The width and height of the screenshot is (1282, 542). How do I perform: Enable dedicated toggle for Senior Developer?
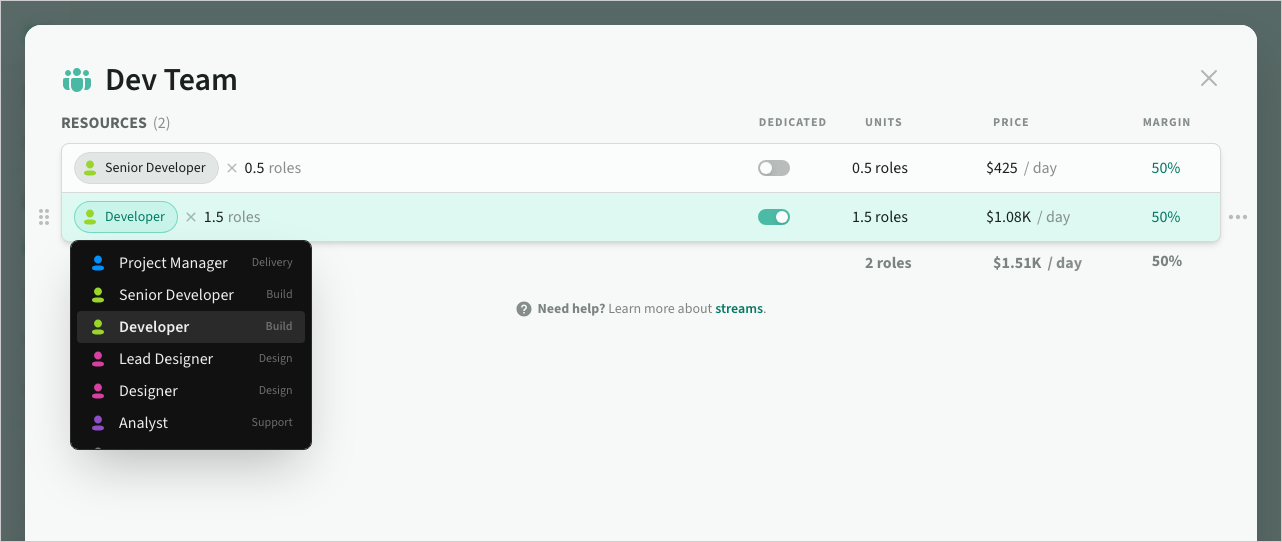click(773, 168)
